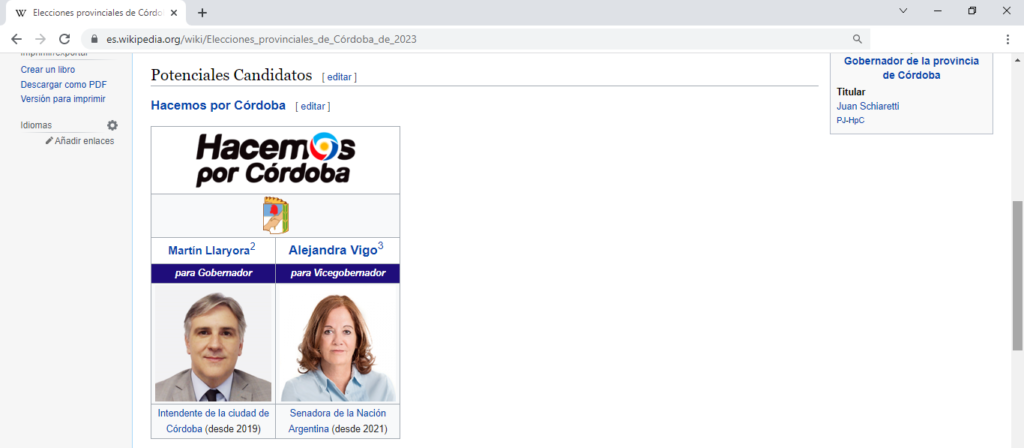Open Versión para imprimir link
Image resolution: width=1024 pixels, height=448 pixels.
63,99
